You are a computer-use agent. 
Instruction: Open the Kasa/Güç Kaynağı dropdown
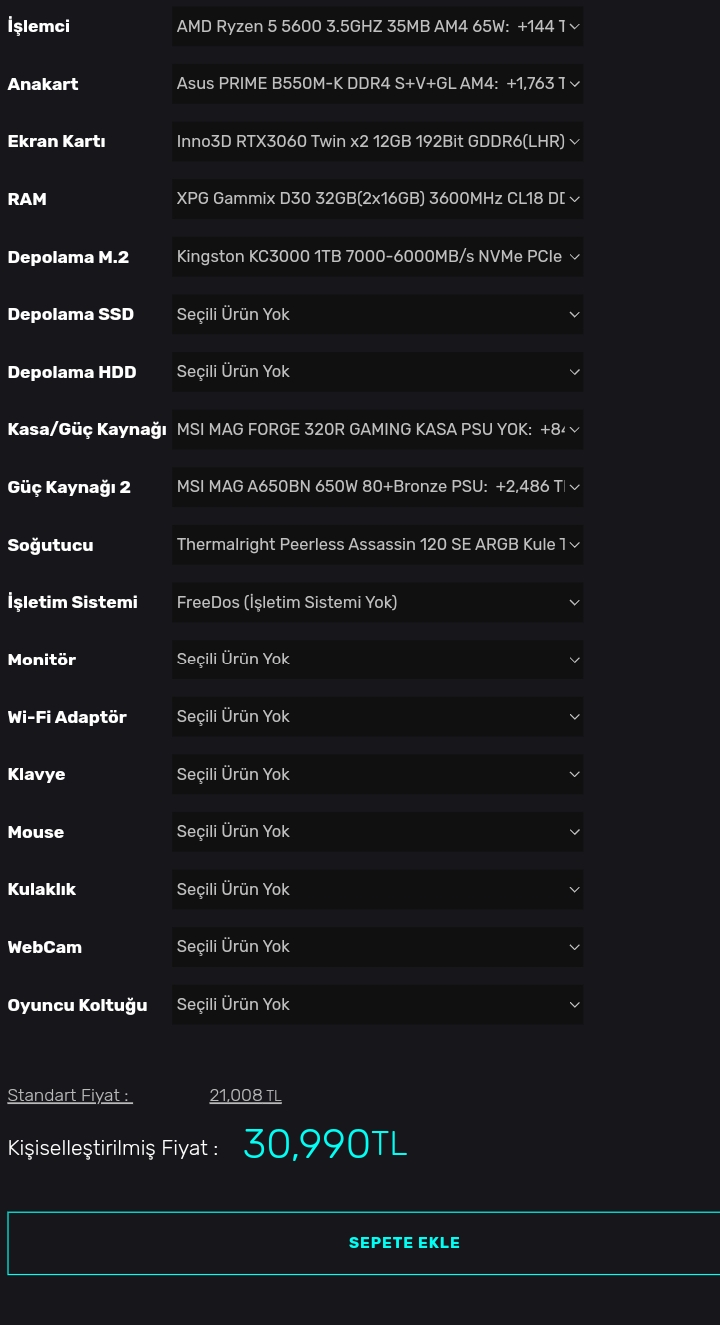coord(377,429)
